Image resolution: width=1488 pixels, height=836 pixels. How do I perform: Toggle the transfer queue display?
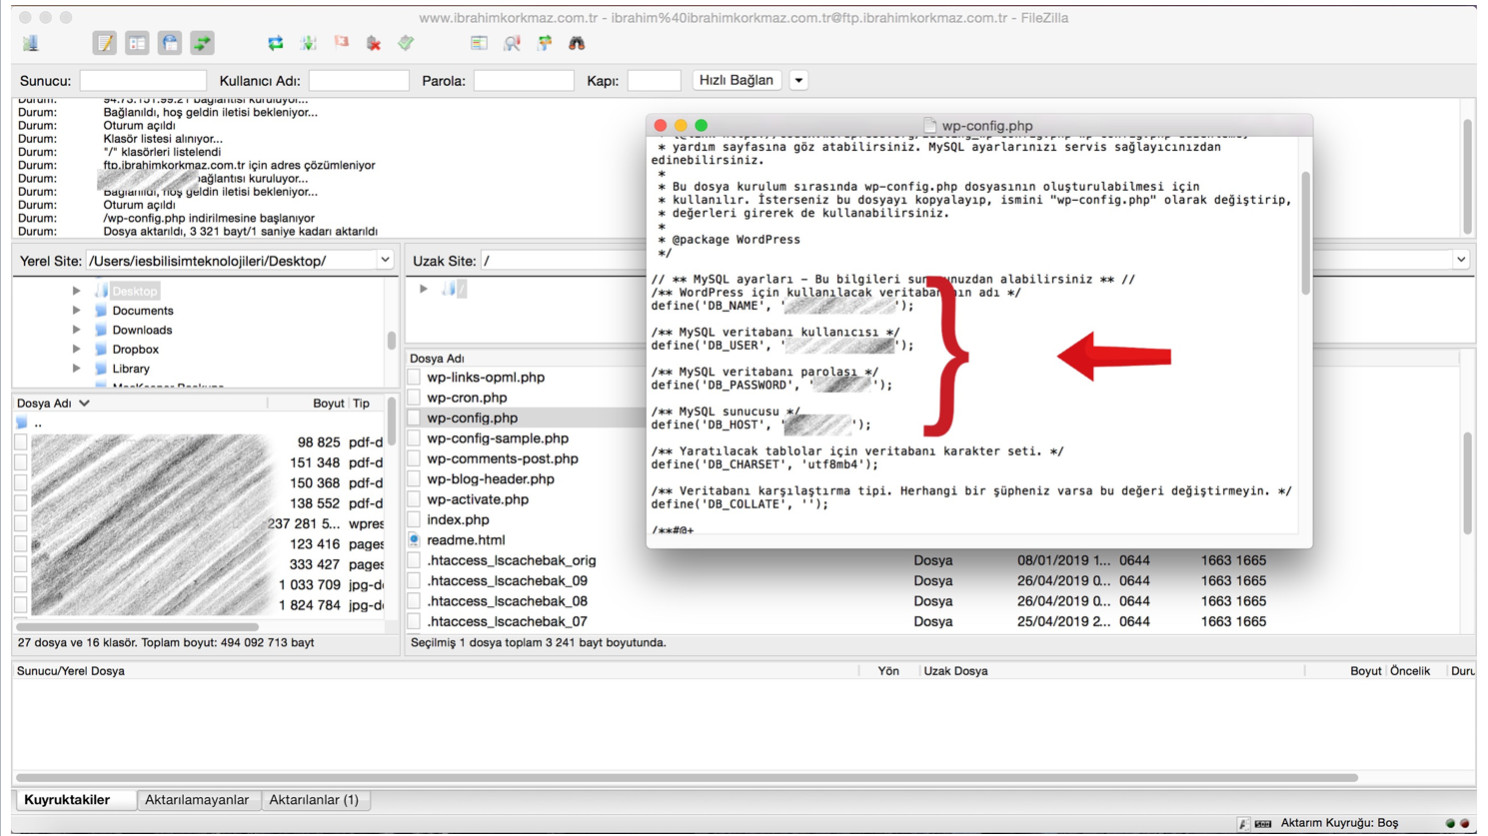point(202,43)
